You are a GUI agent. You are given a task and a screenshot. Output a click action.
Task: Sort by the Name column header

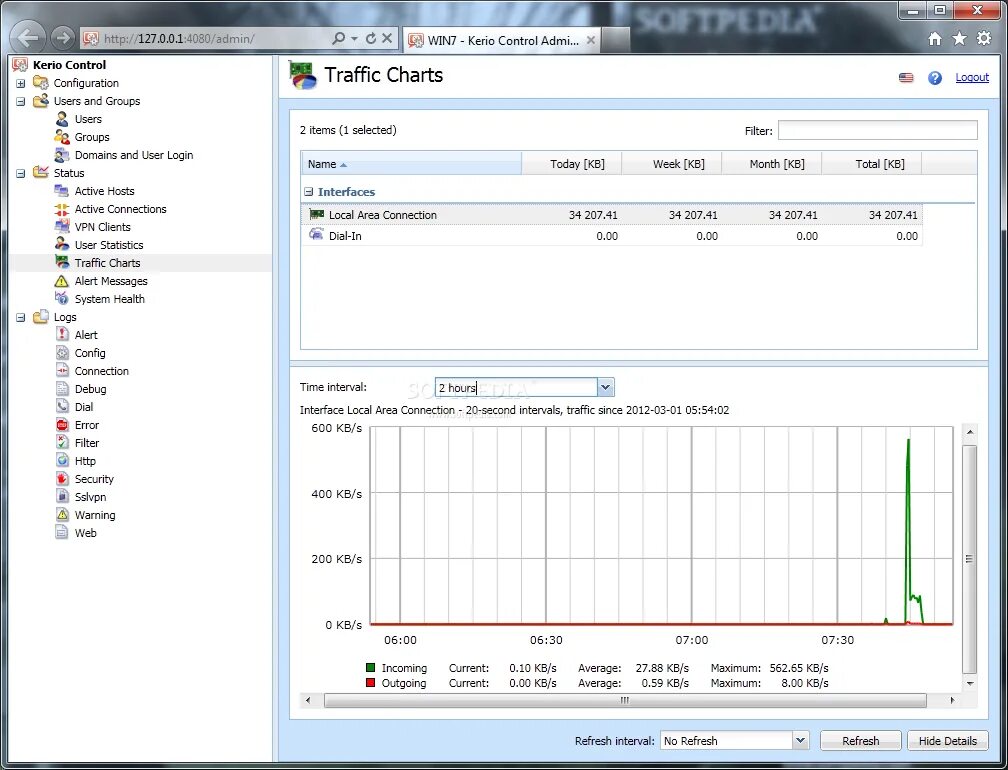tap(411, 164)
